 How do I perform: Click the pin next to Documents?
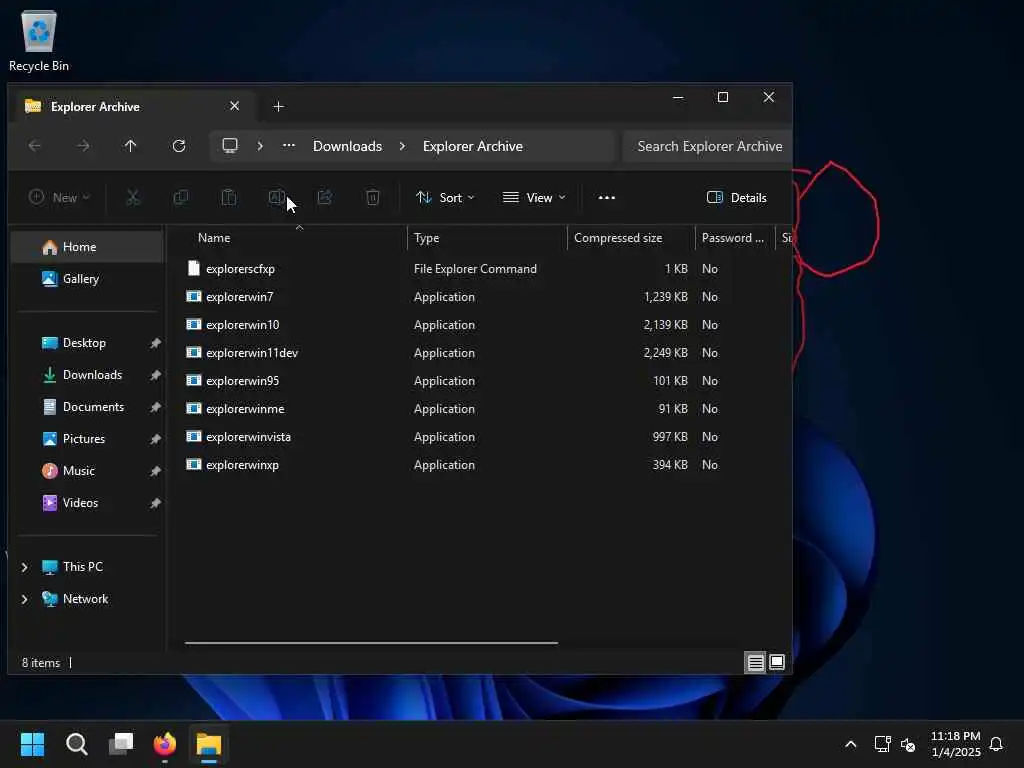point(155,407)
